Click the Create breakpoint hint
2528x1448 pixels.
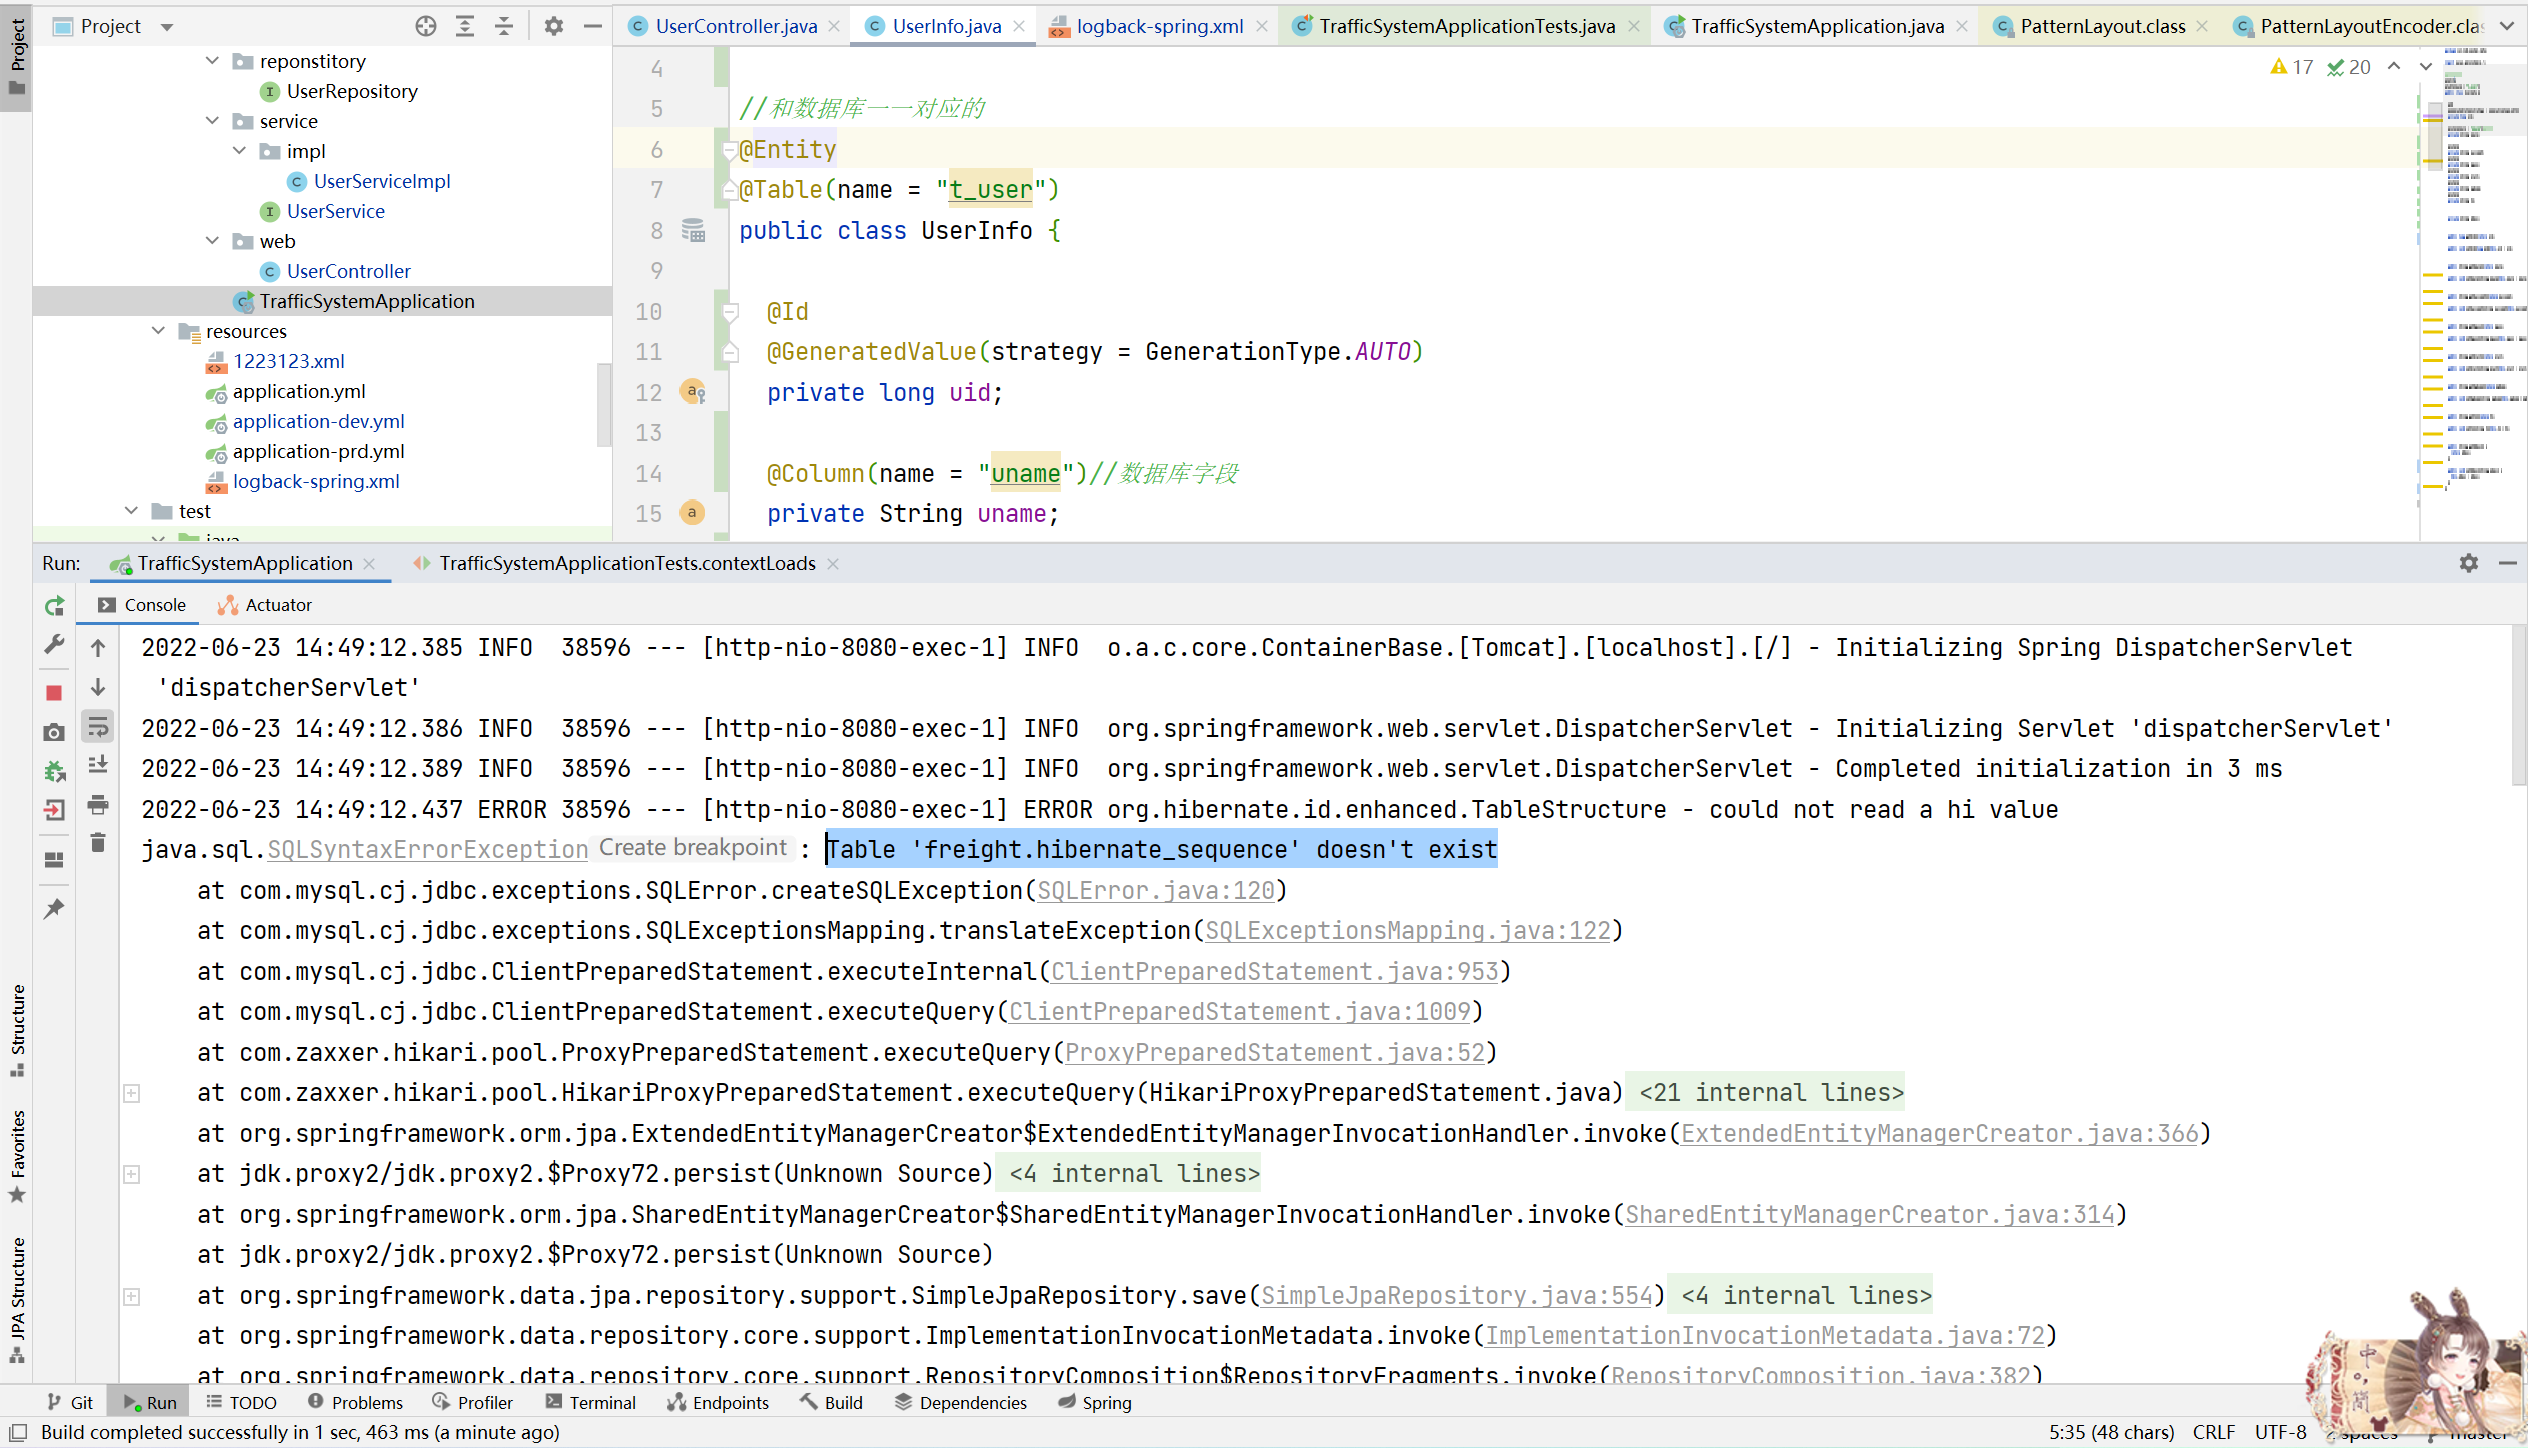tap(692, 848)
